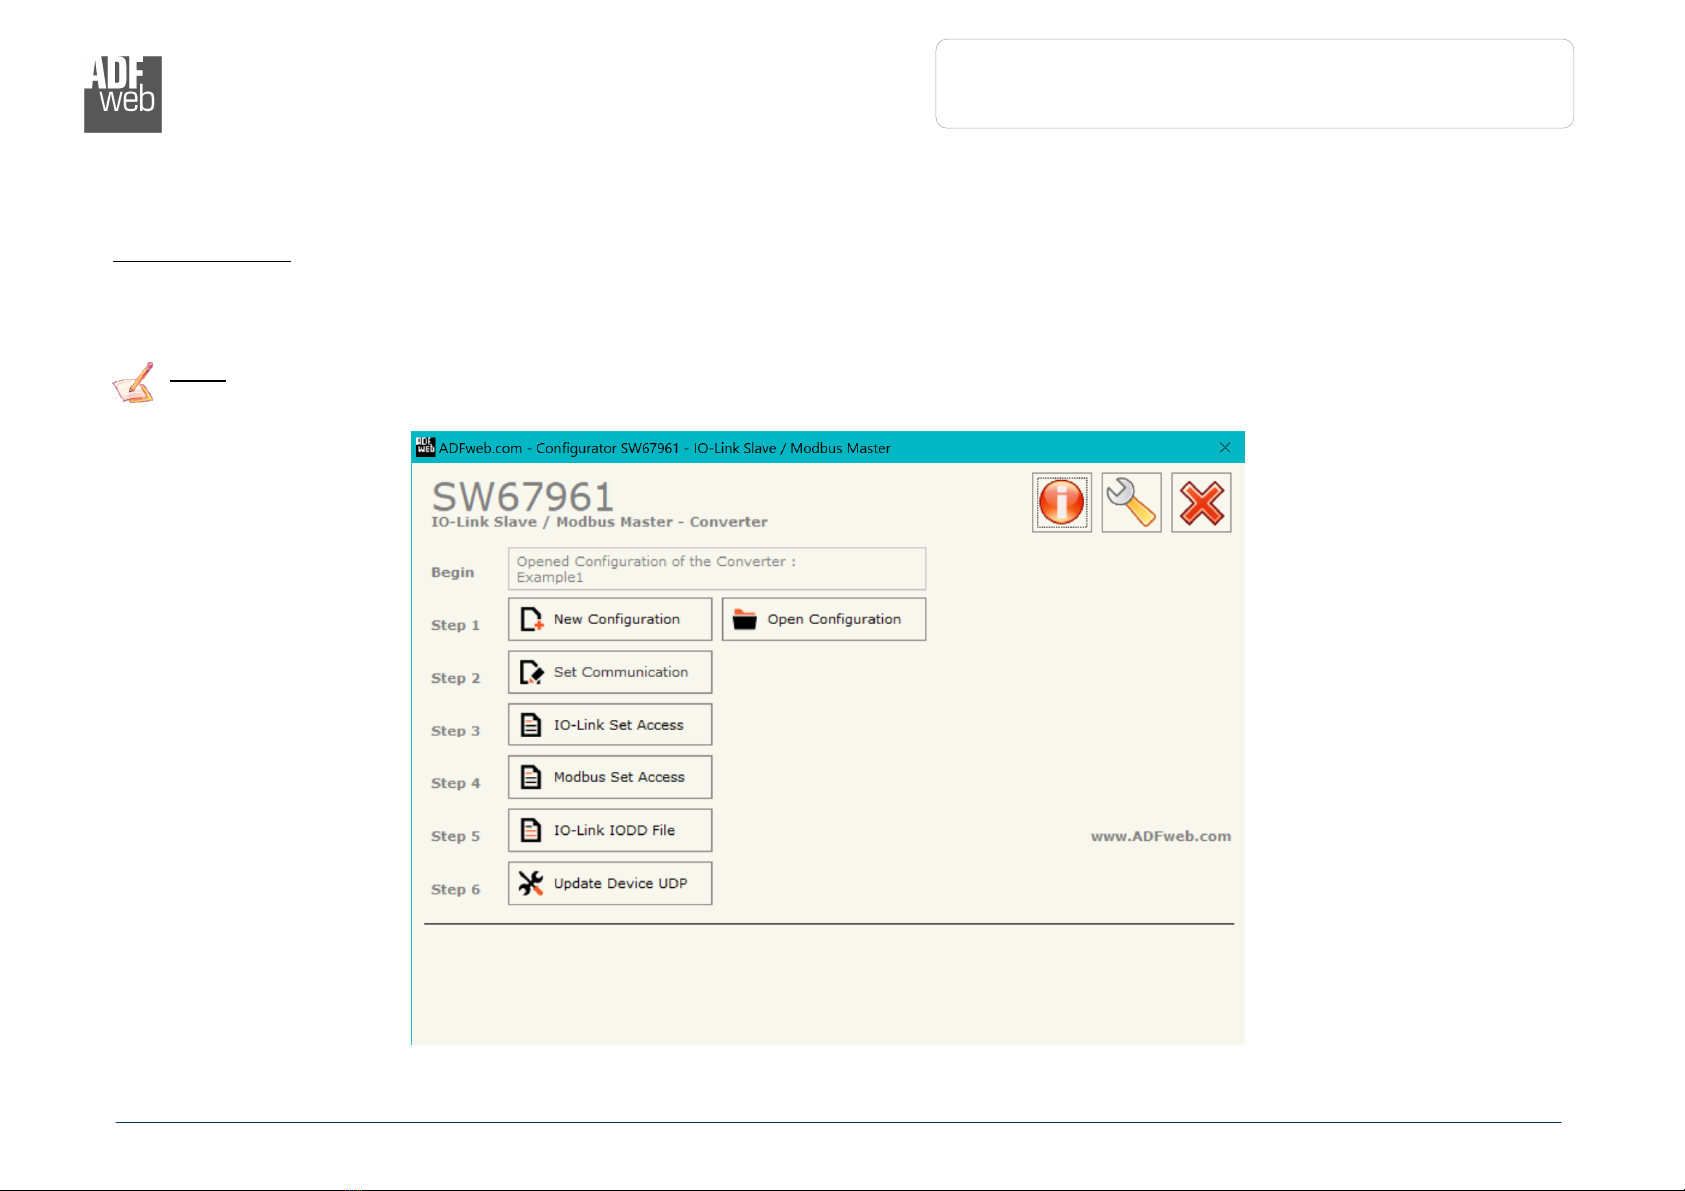Click the 'Step 3' label
The height and width of the screenshot is (1191, 1685).
click(455, 731)
